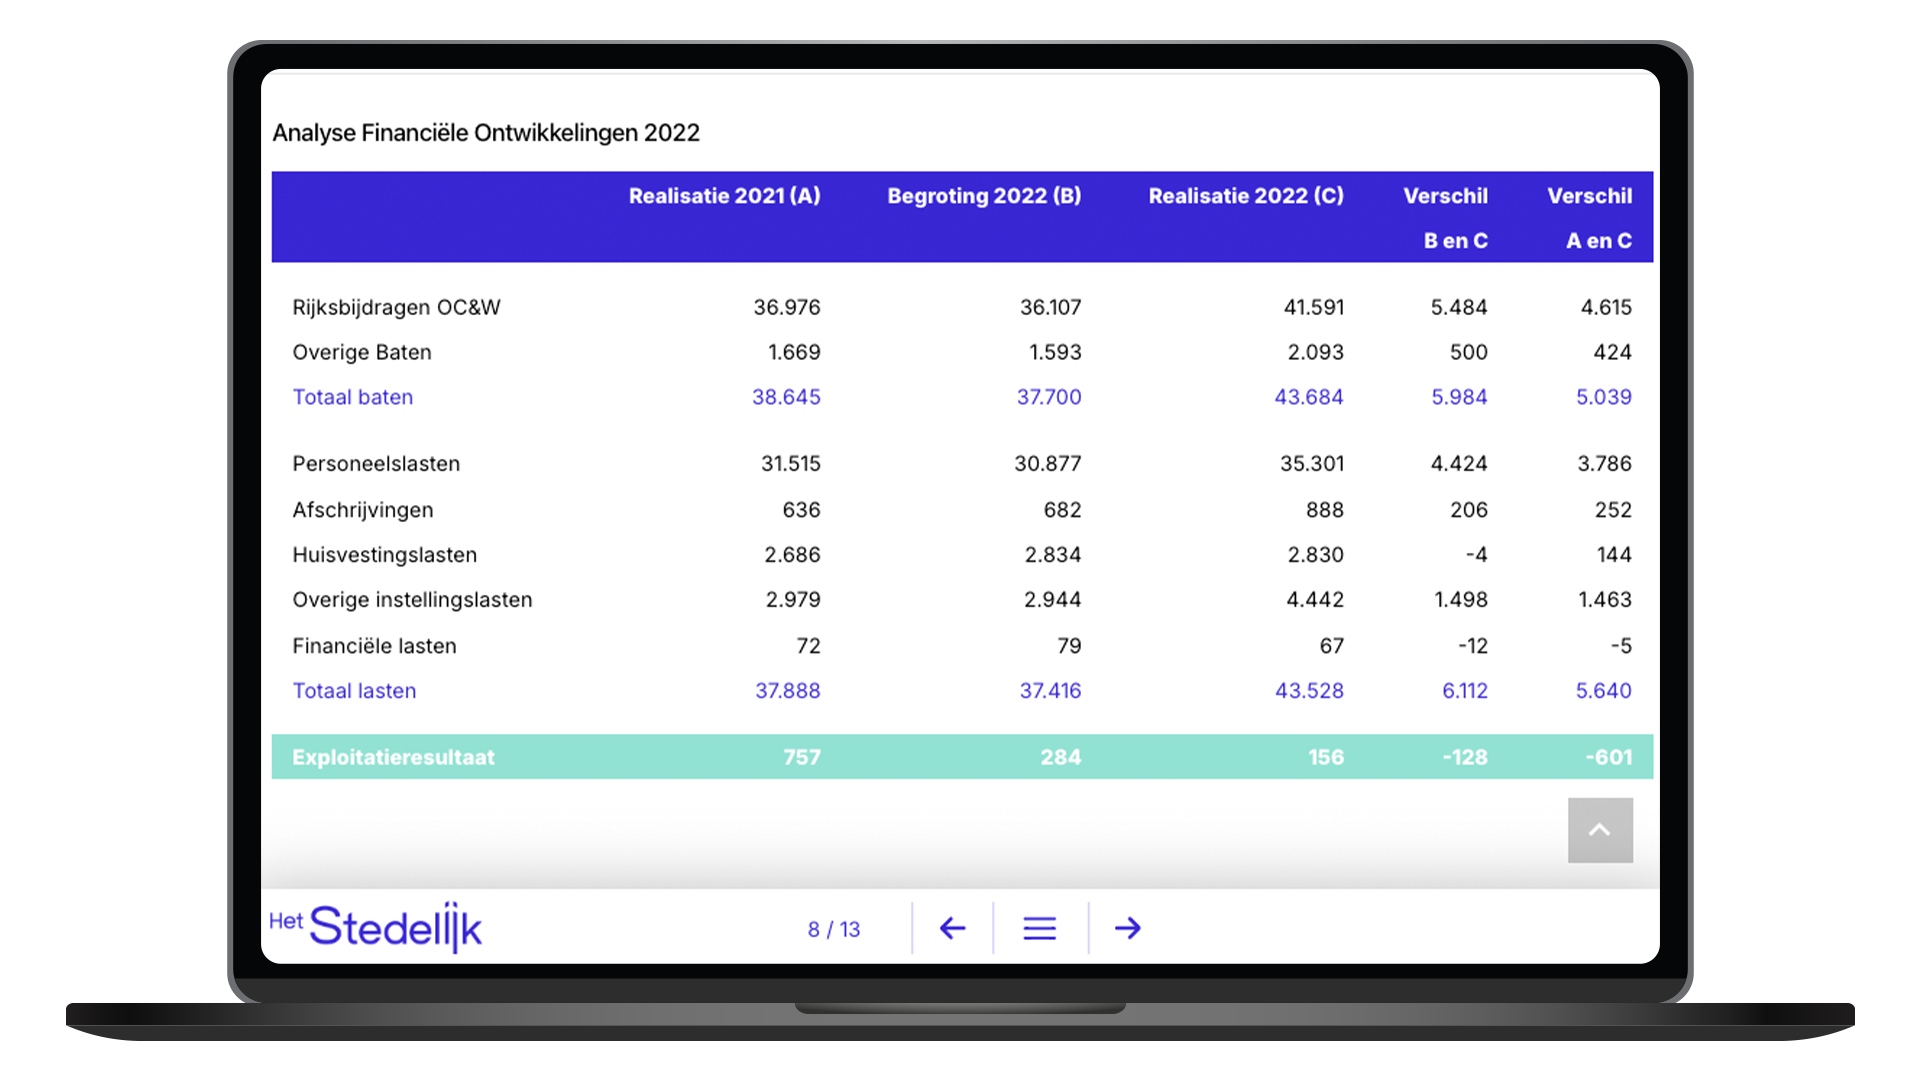This screenshot has width=1920, height=1080.
Task: Click the Verschil A en C header
Action: (x=1590, y=217)
